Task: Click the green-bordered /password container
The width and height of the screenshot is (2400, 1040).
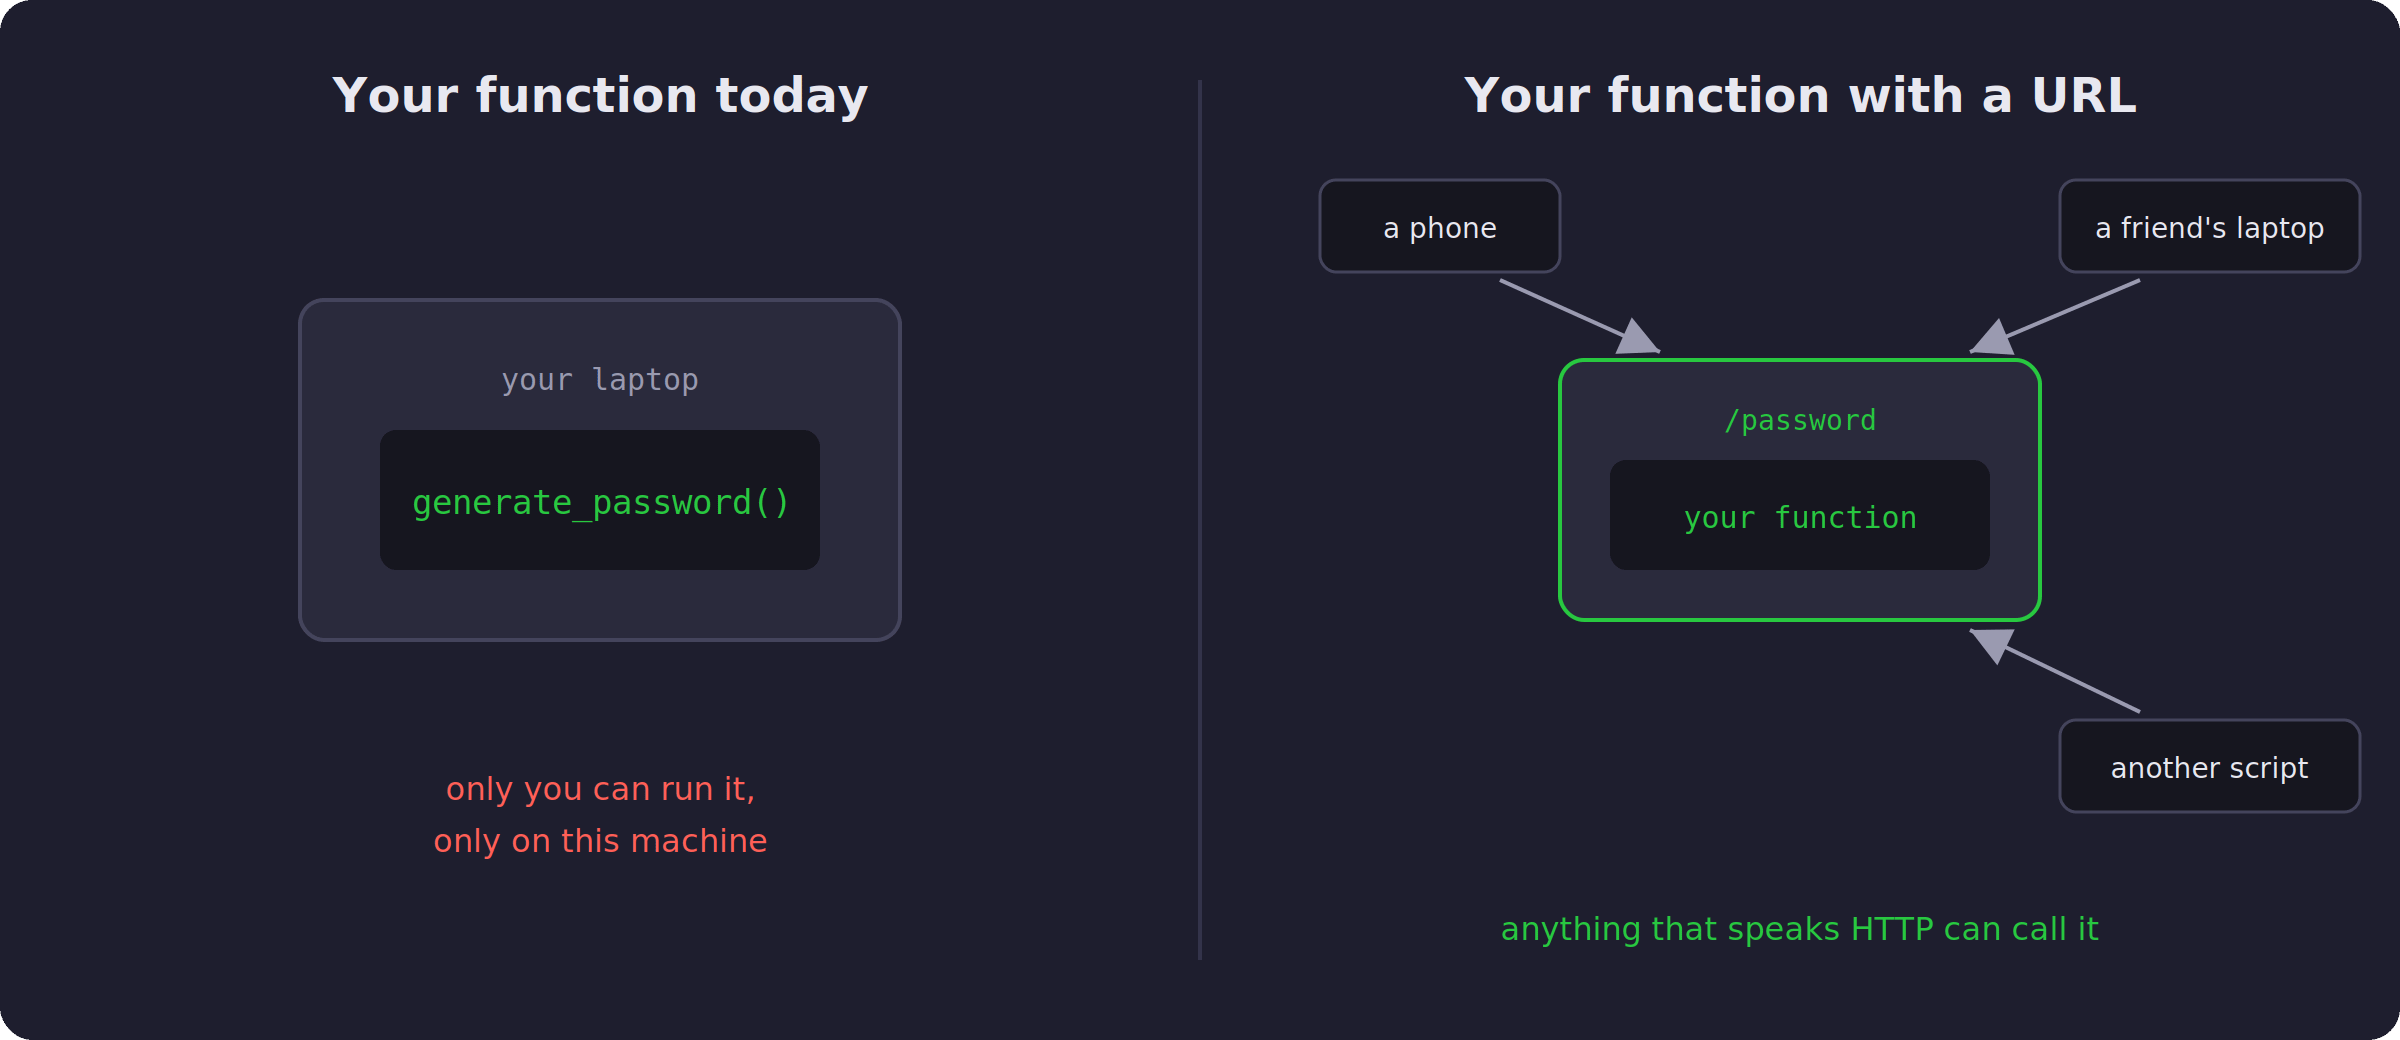Action: click(1800, 490)
